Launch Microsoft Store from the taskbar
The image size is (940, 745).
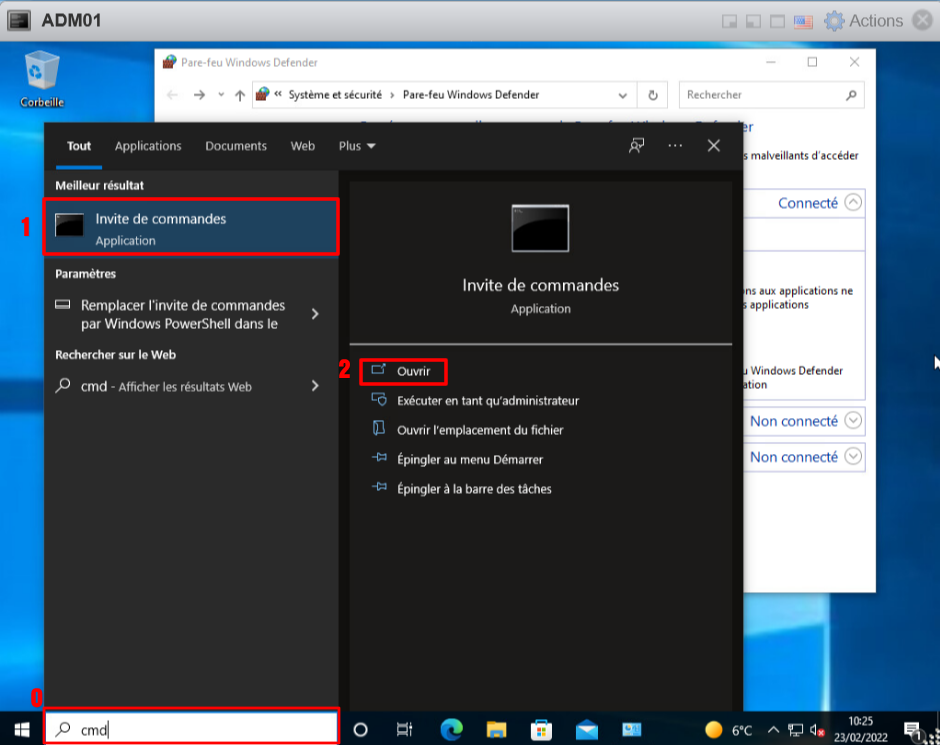click(541, 729)
